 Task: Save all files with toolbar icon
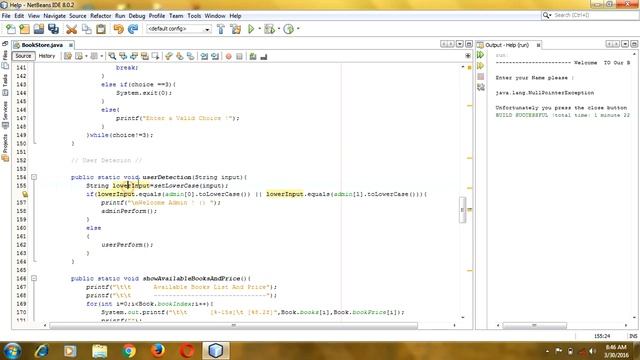pos(53,29)
